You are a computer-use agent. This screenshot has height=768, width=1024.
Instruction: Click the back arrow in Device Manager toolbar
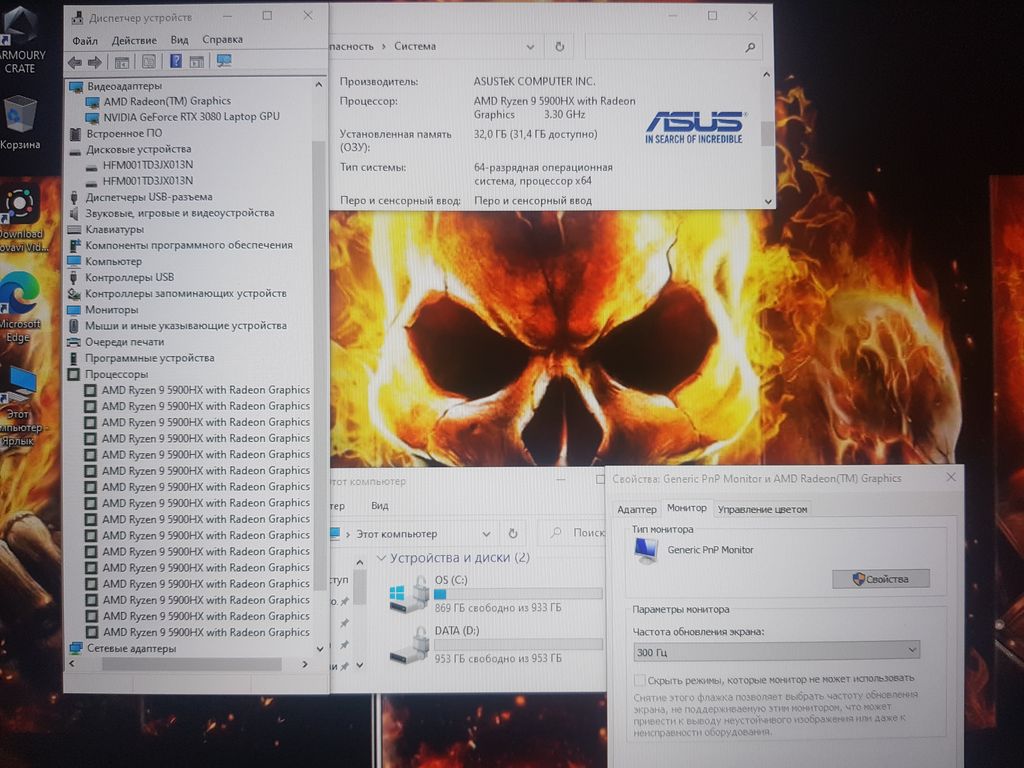click(x=75, y=62)
